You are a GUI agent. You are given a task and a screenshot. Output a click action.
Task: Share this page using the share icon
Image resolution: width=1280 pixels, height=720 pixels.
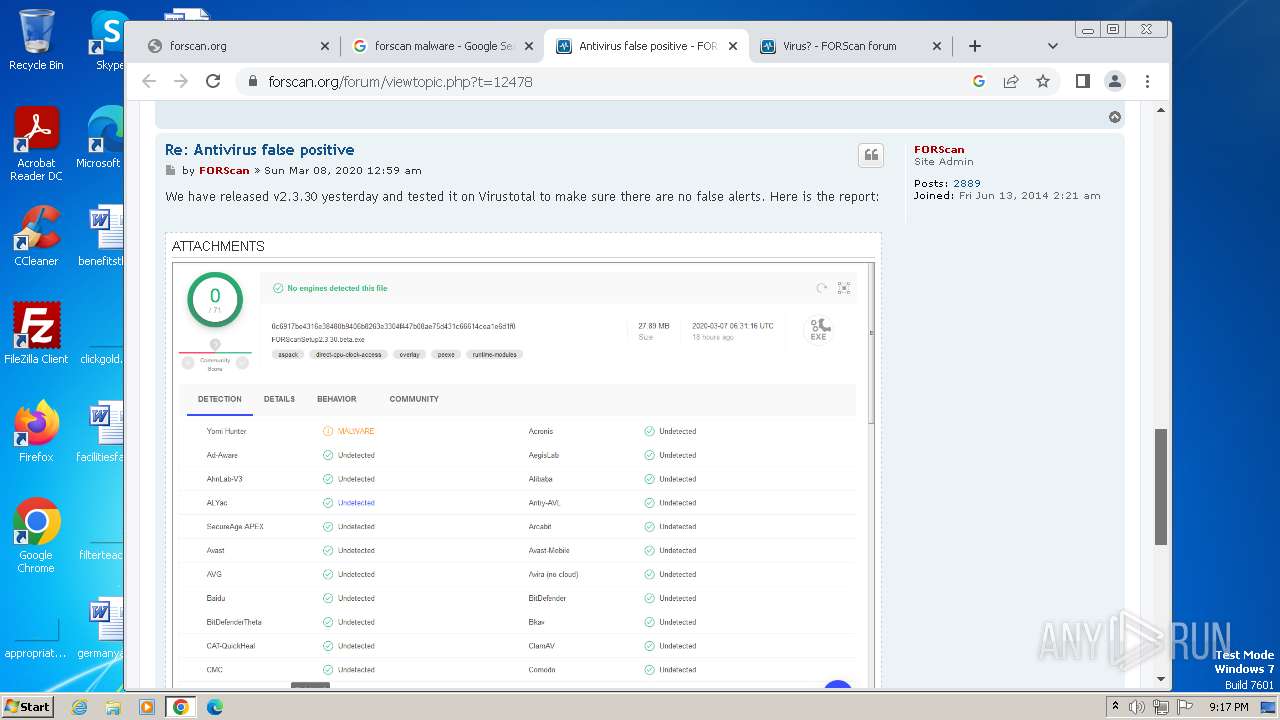pos(1011,81)
